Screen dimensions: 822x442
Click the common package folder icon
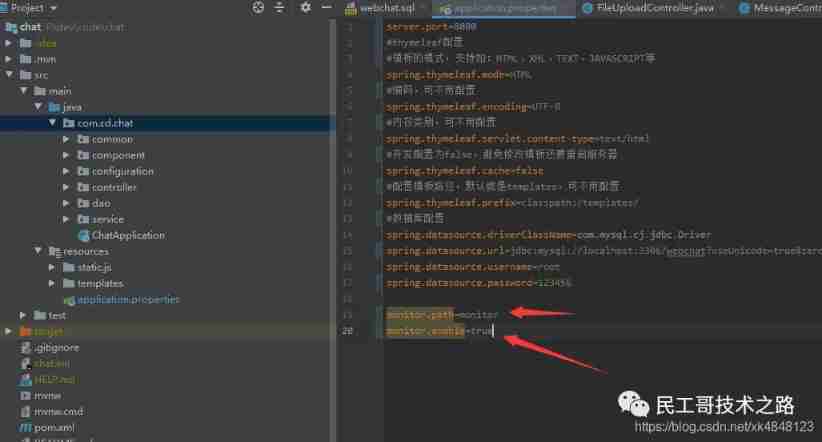pyautogui.click(x=83, y=139)
